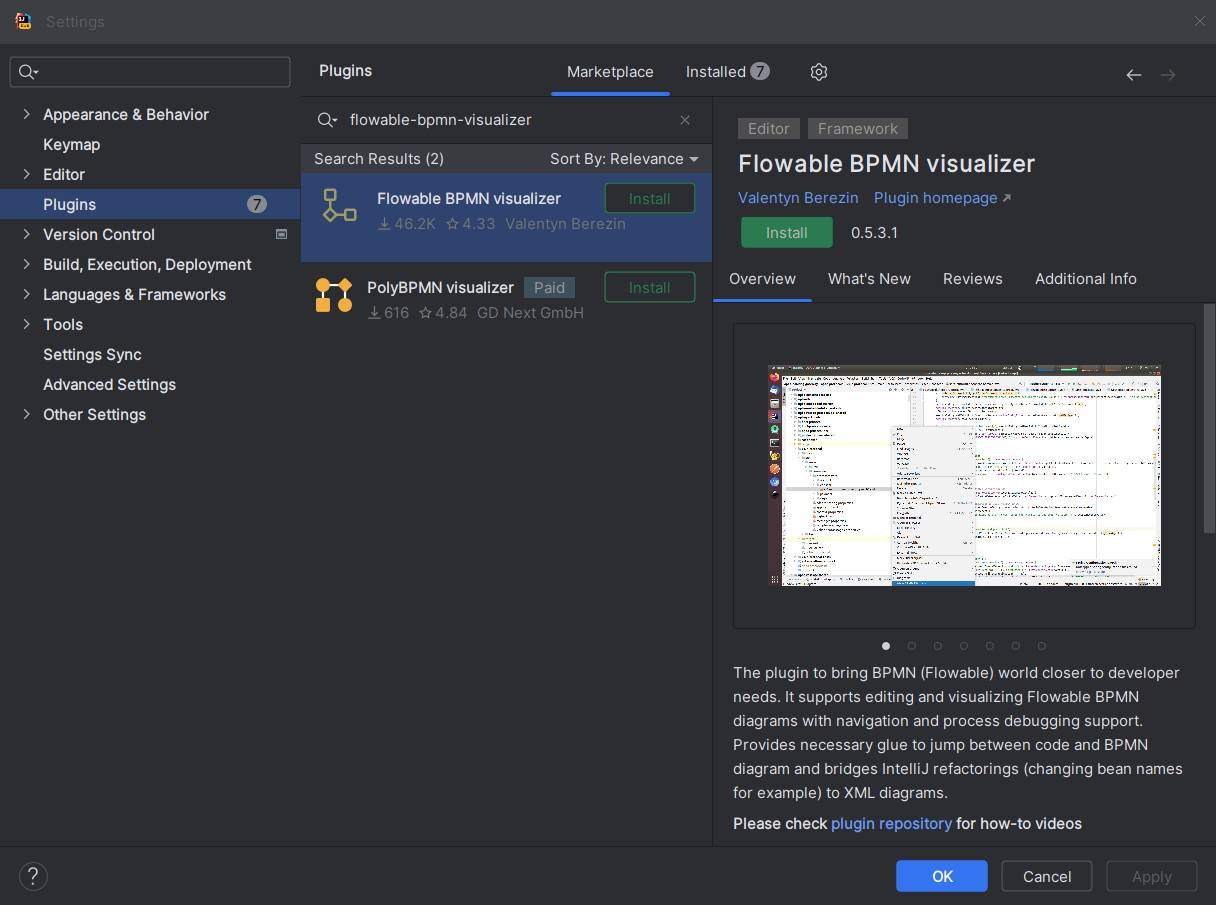Open the plugin repository link
The width and height of the screenshot is (1216, 905).
pos(891,824)
